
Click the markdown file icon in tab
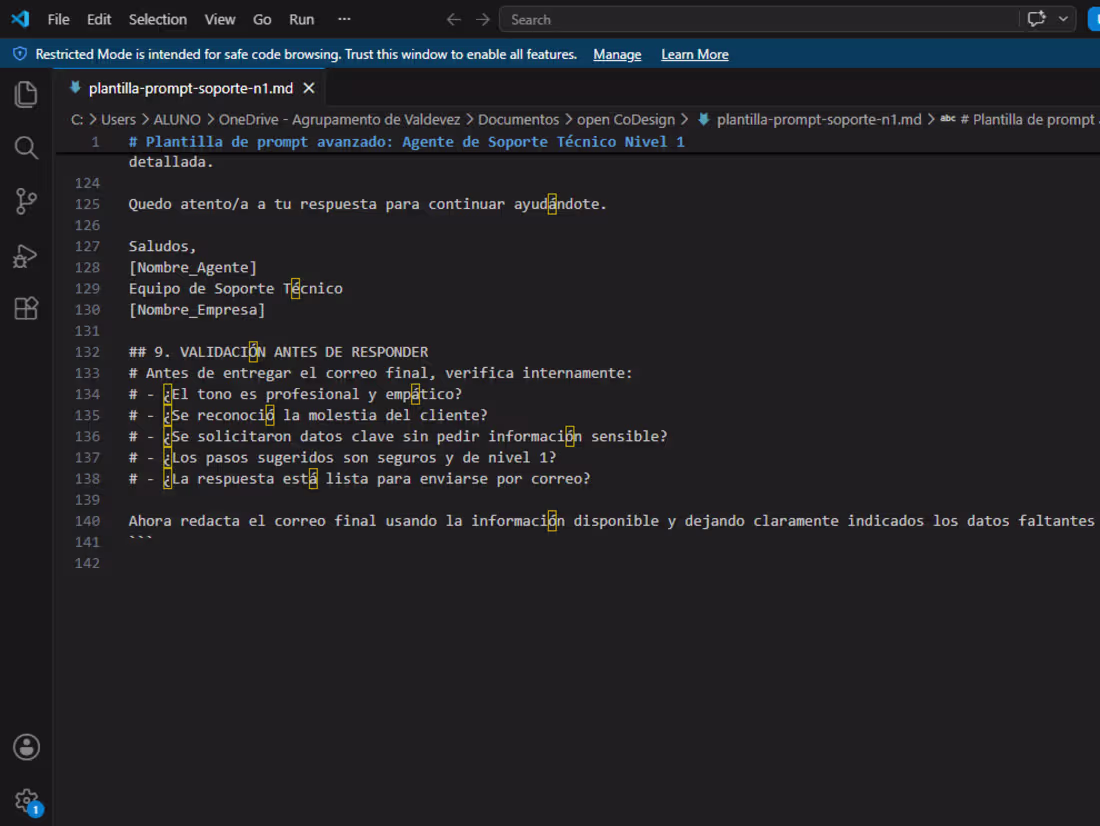point(75,88)
